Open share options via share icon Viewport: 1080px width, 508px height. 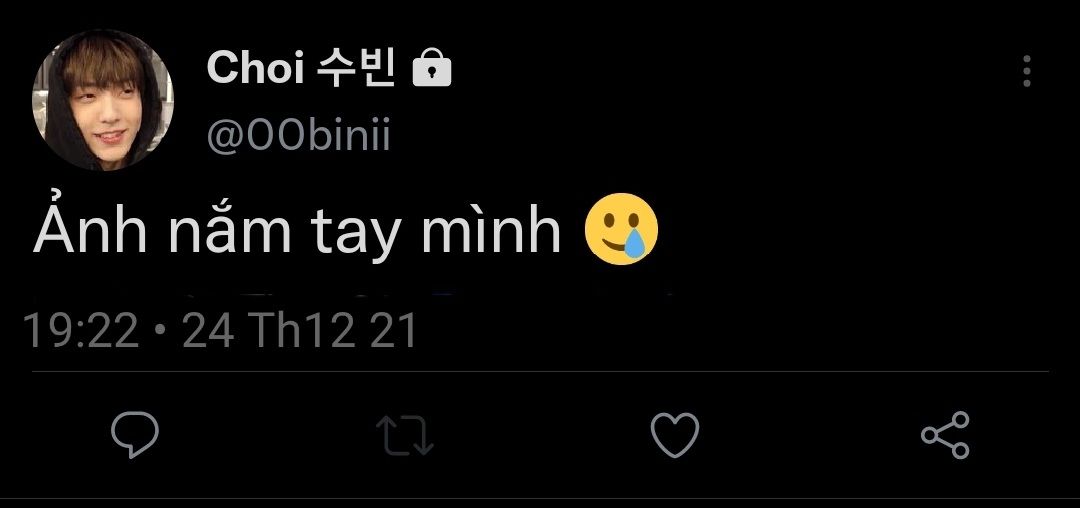pos(946,435)
